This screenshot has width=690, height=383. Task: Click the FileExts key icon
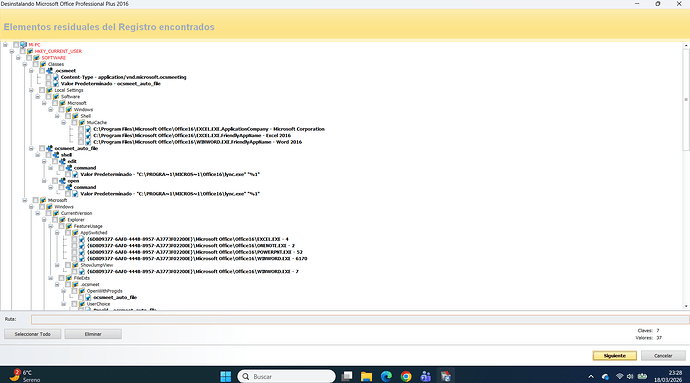[69, 278]
